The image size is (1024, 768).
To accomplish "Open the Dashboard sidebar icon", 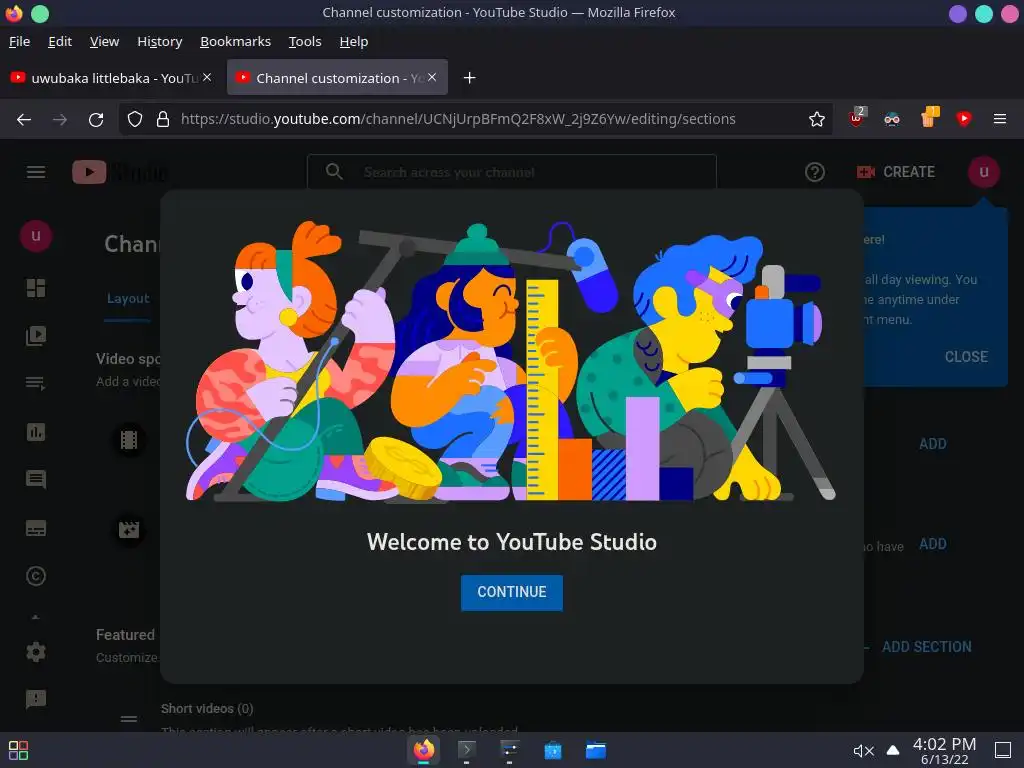I will point(36,287).
